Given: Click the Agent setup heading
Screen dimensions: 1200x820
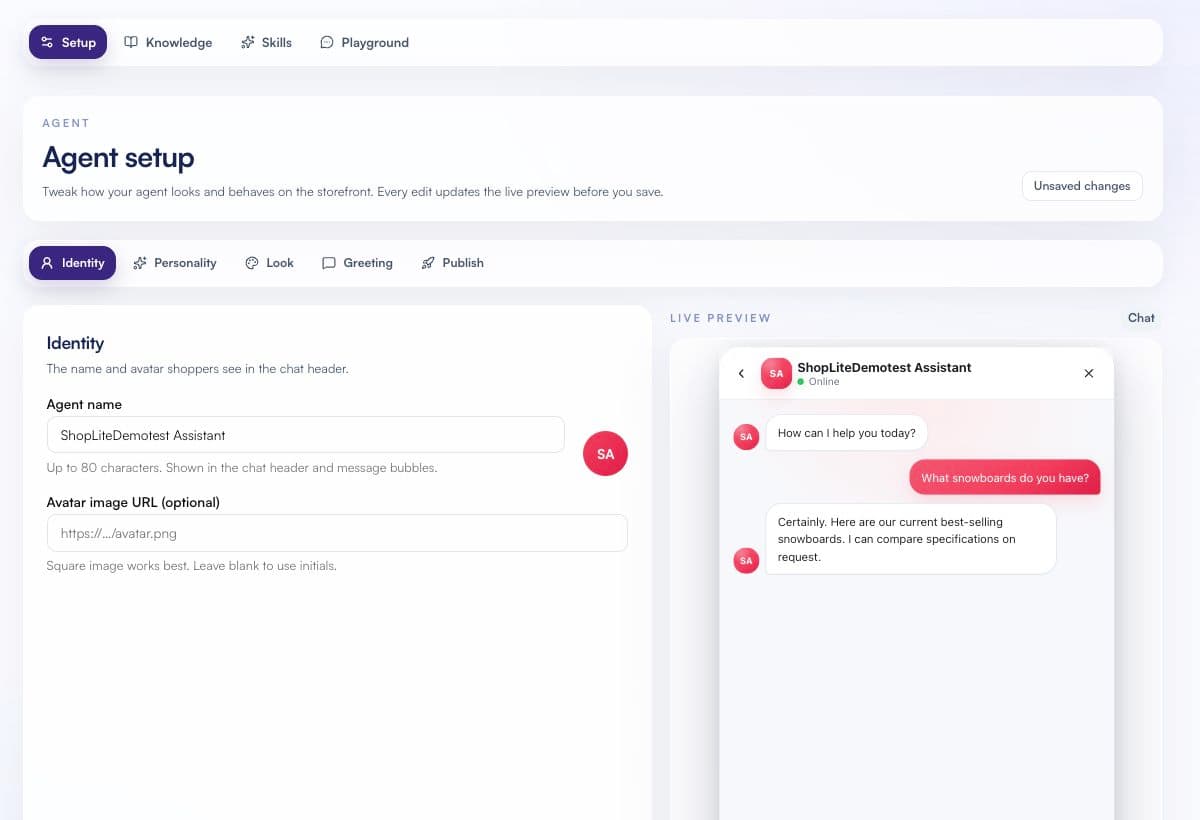Looking at the screenshot, I should (118, 158).
